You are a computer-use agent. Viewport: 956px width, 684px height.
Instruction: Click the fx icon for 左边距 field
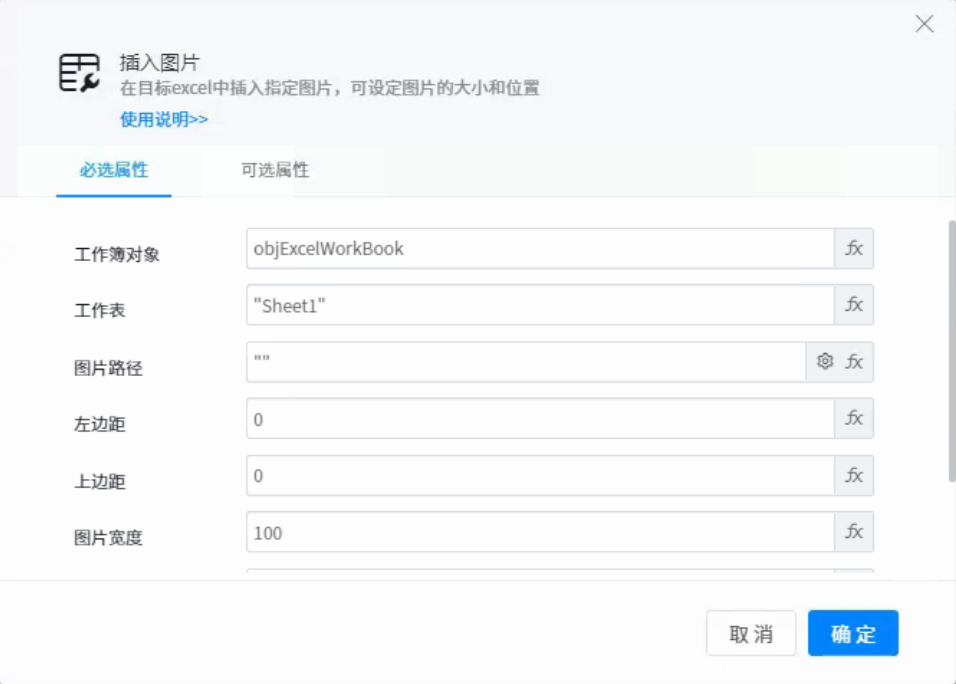pos(854,418)
